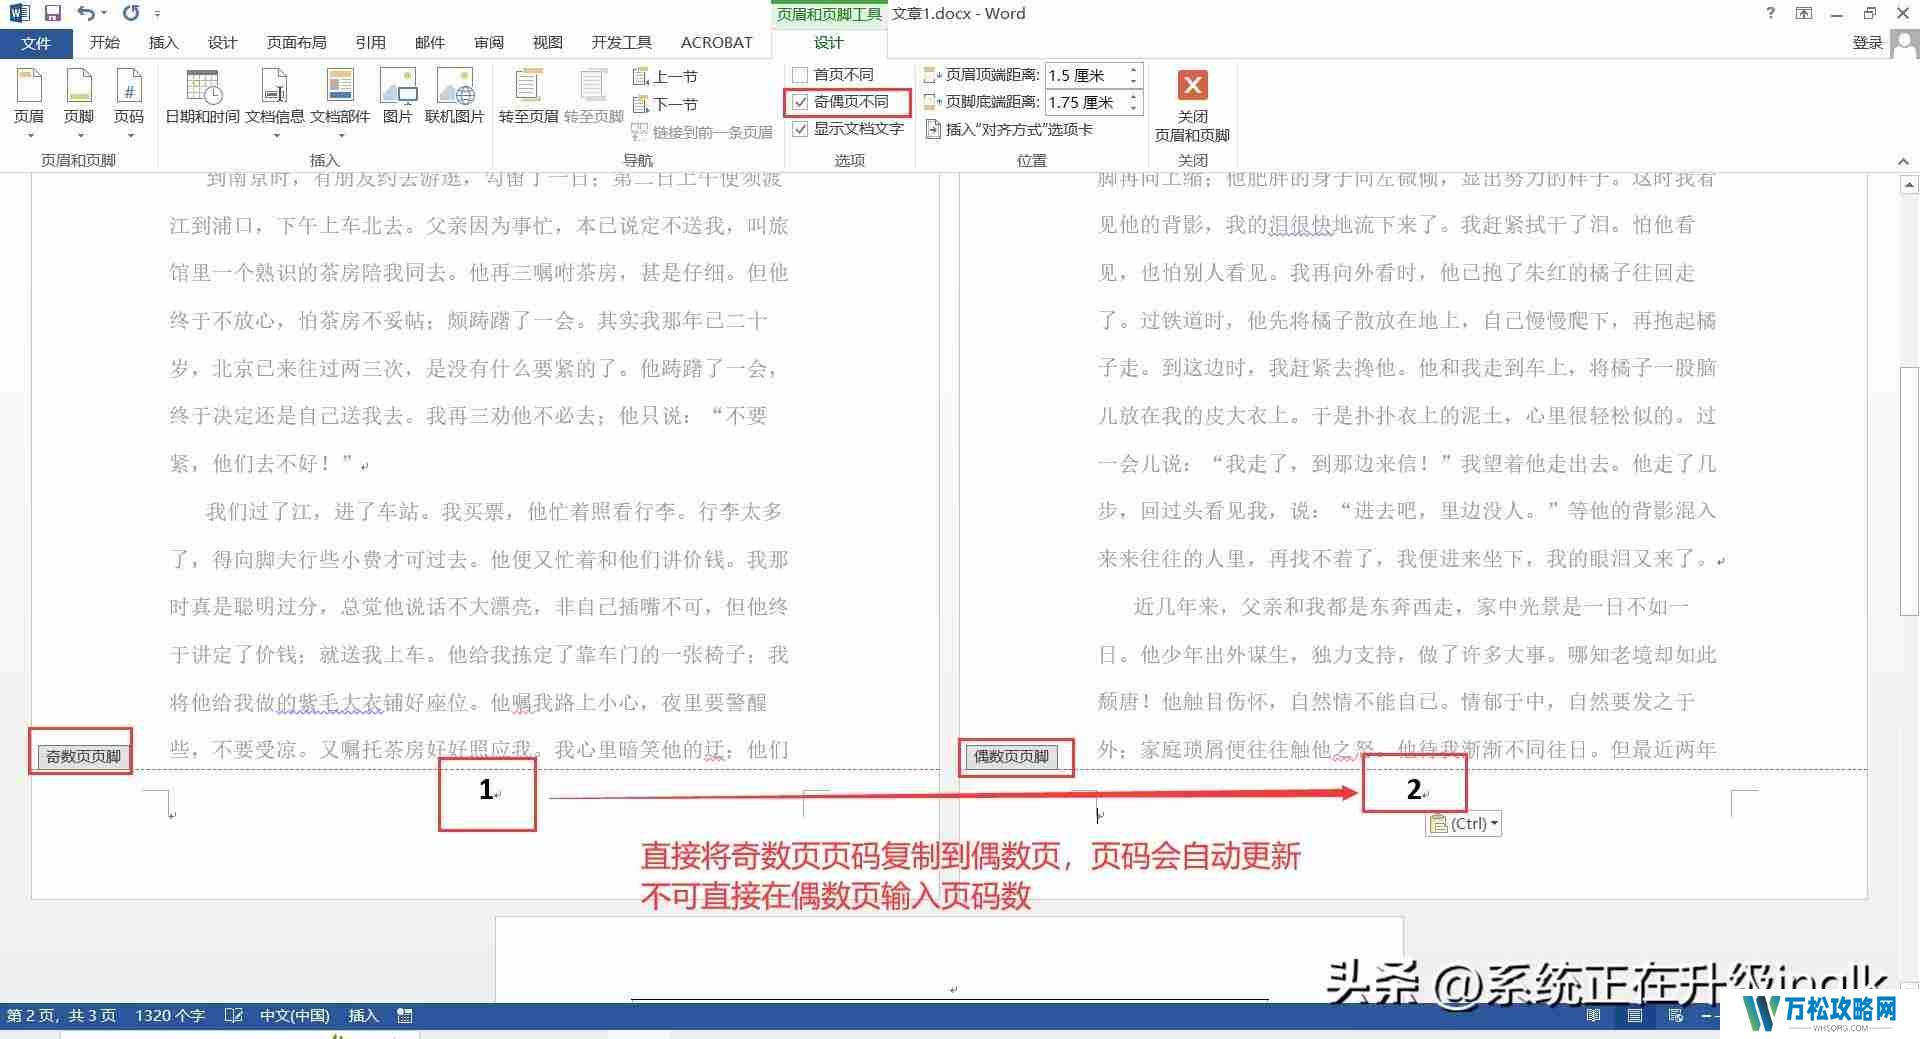Click 转至页脚 to jump to footer
The height and width of the screenshot is (1039, 1920).
point(593,95)
